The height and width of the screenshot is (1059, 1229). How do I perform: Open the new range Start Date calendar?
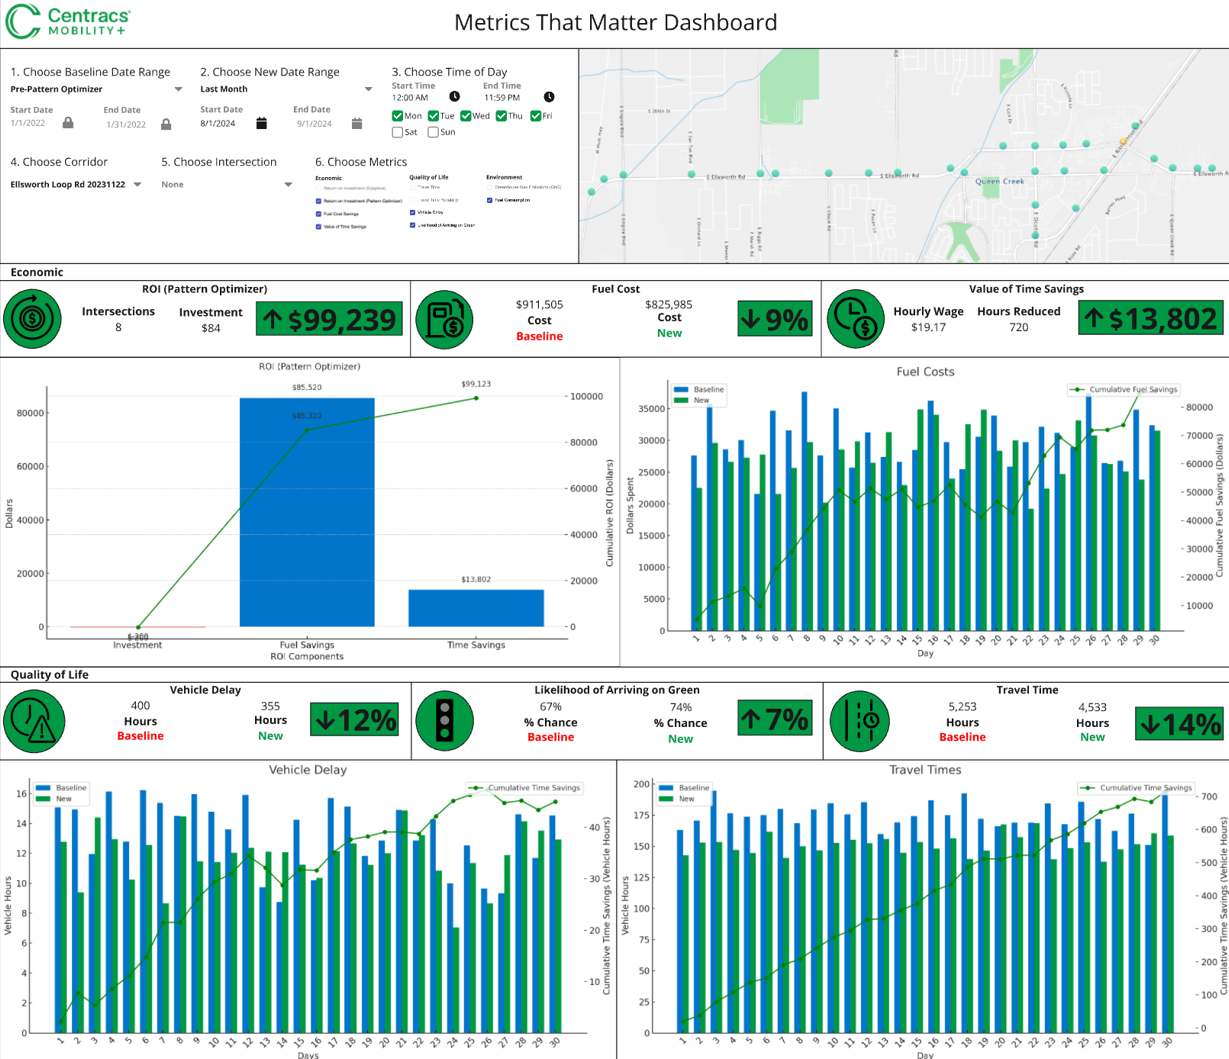pyautogui.click(x=261, y=124)
